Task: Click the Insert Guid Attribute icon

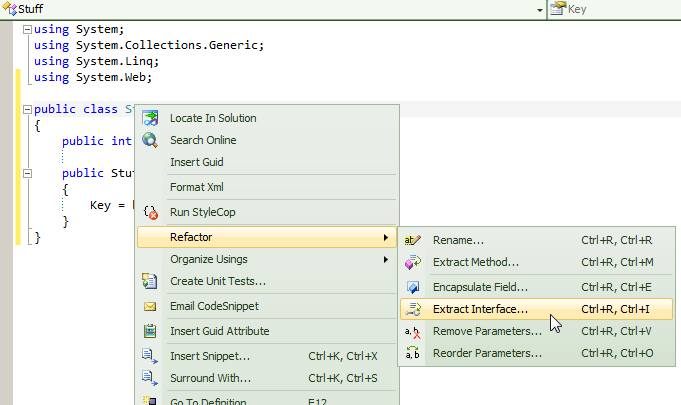Action: (x=150, y=331)
